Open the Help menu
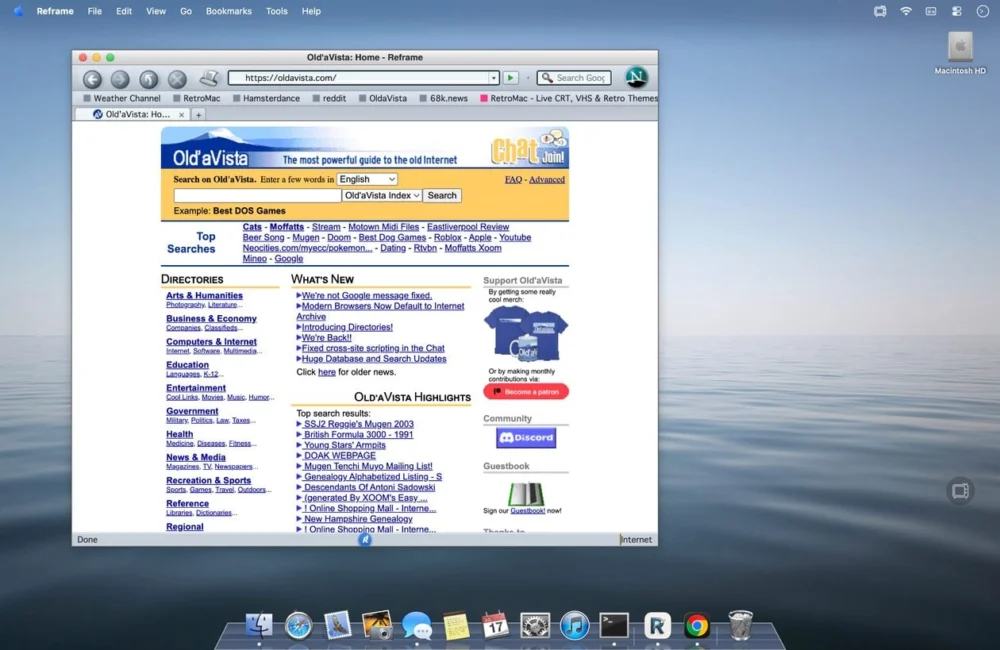The image size is (1000, 650). [x=311, y=11]
